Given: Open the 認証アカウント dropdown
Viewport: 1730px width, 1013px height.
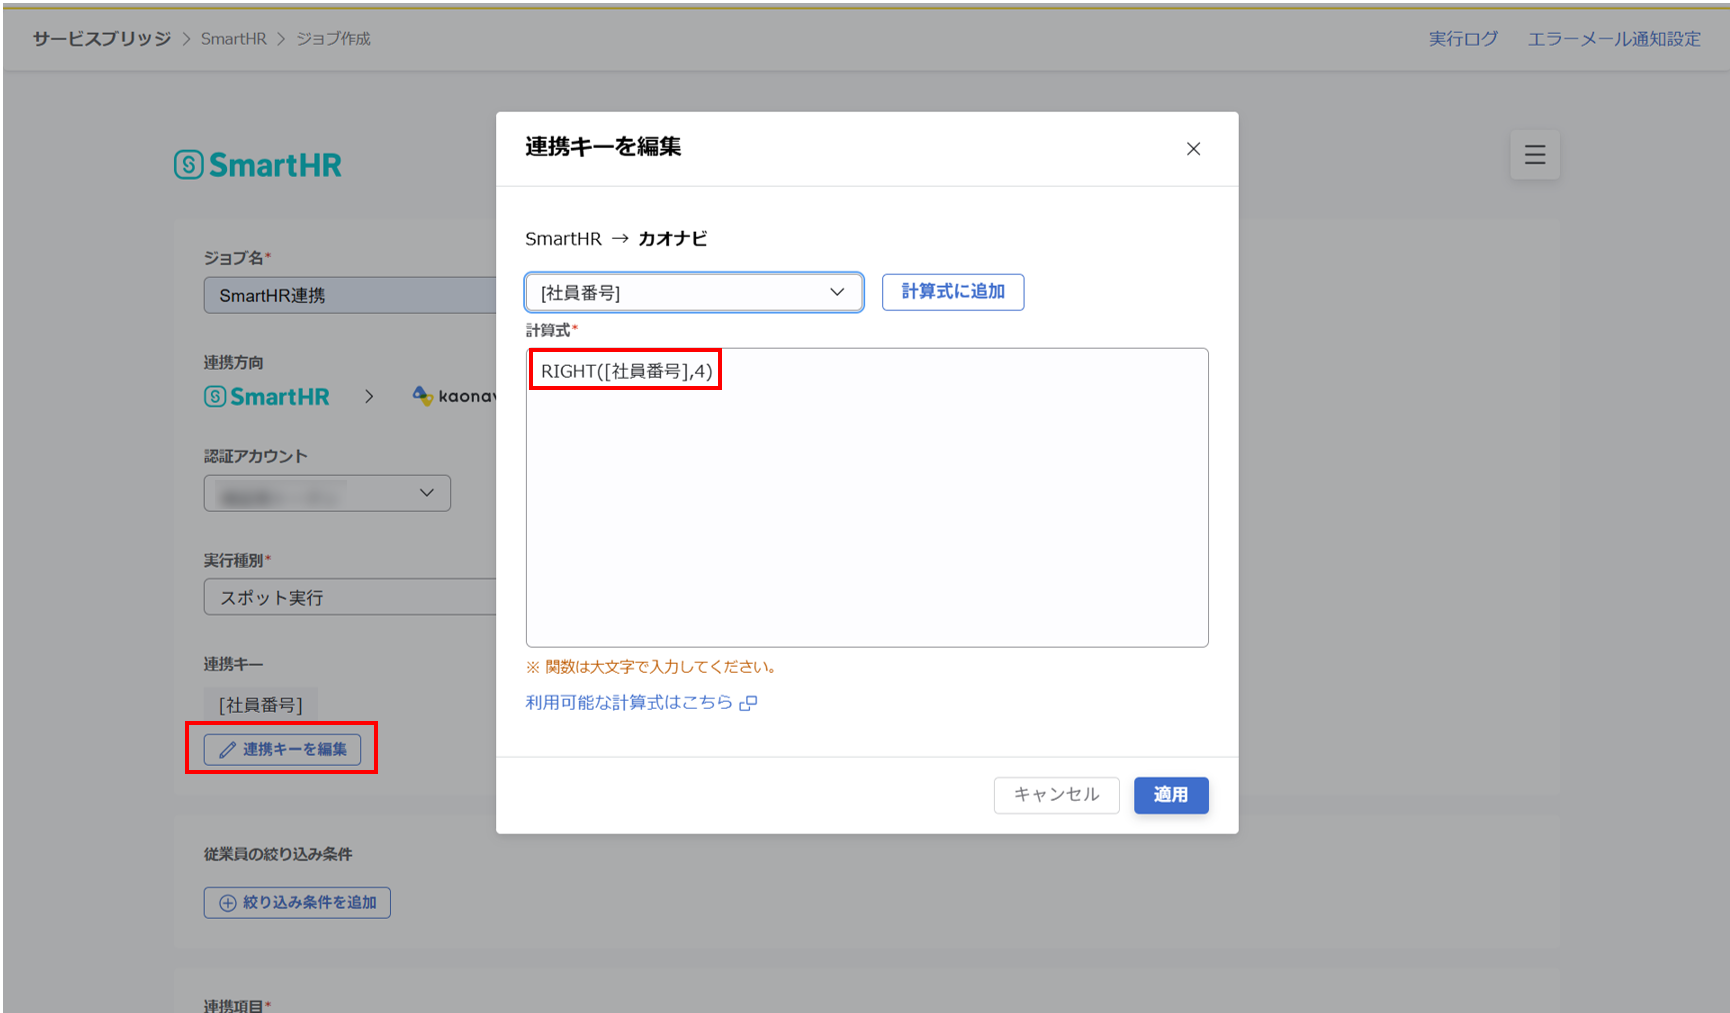Looking at the screenshot, I should click(327, 493).
